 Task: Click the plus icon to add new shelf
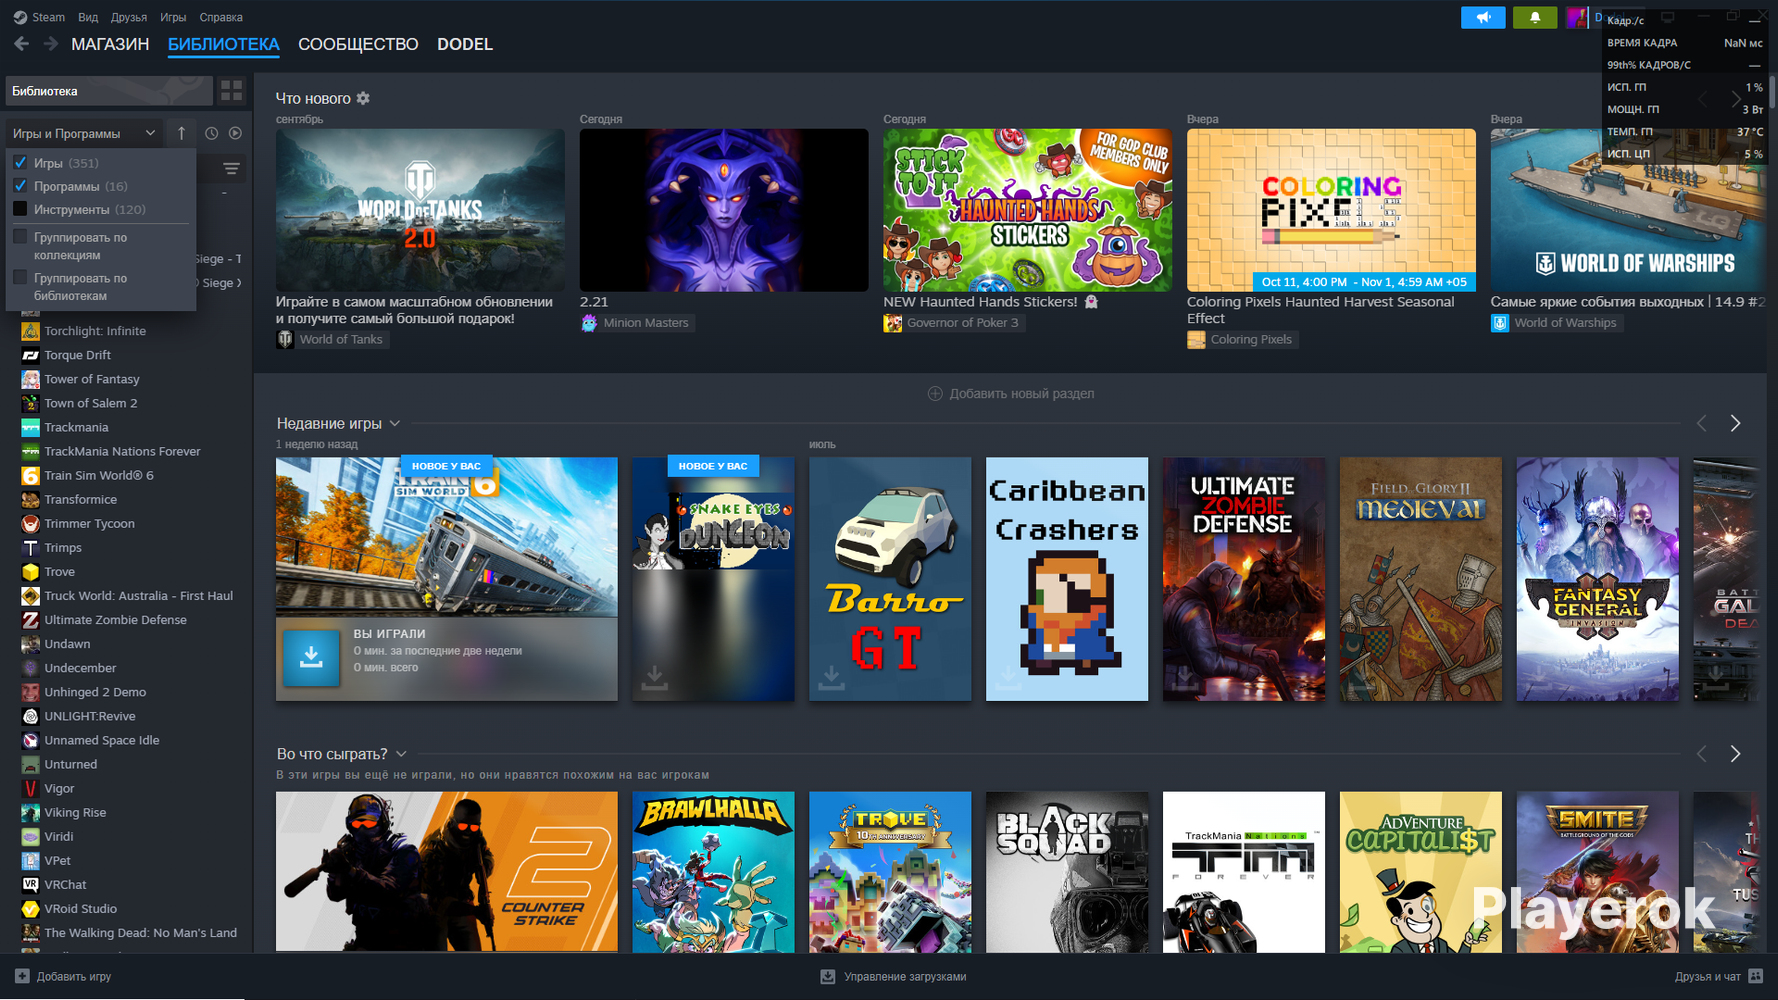(x=935, y=393)
